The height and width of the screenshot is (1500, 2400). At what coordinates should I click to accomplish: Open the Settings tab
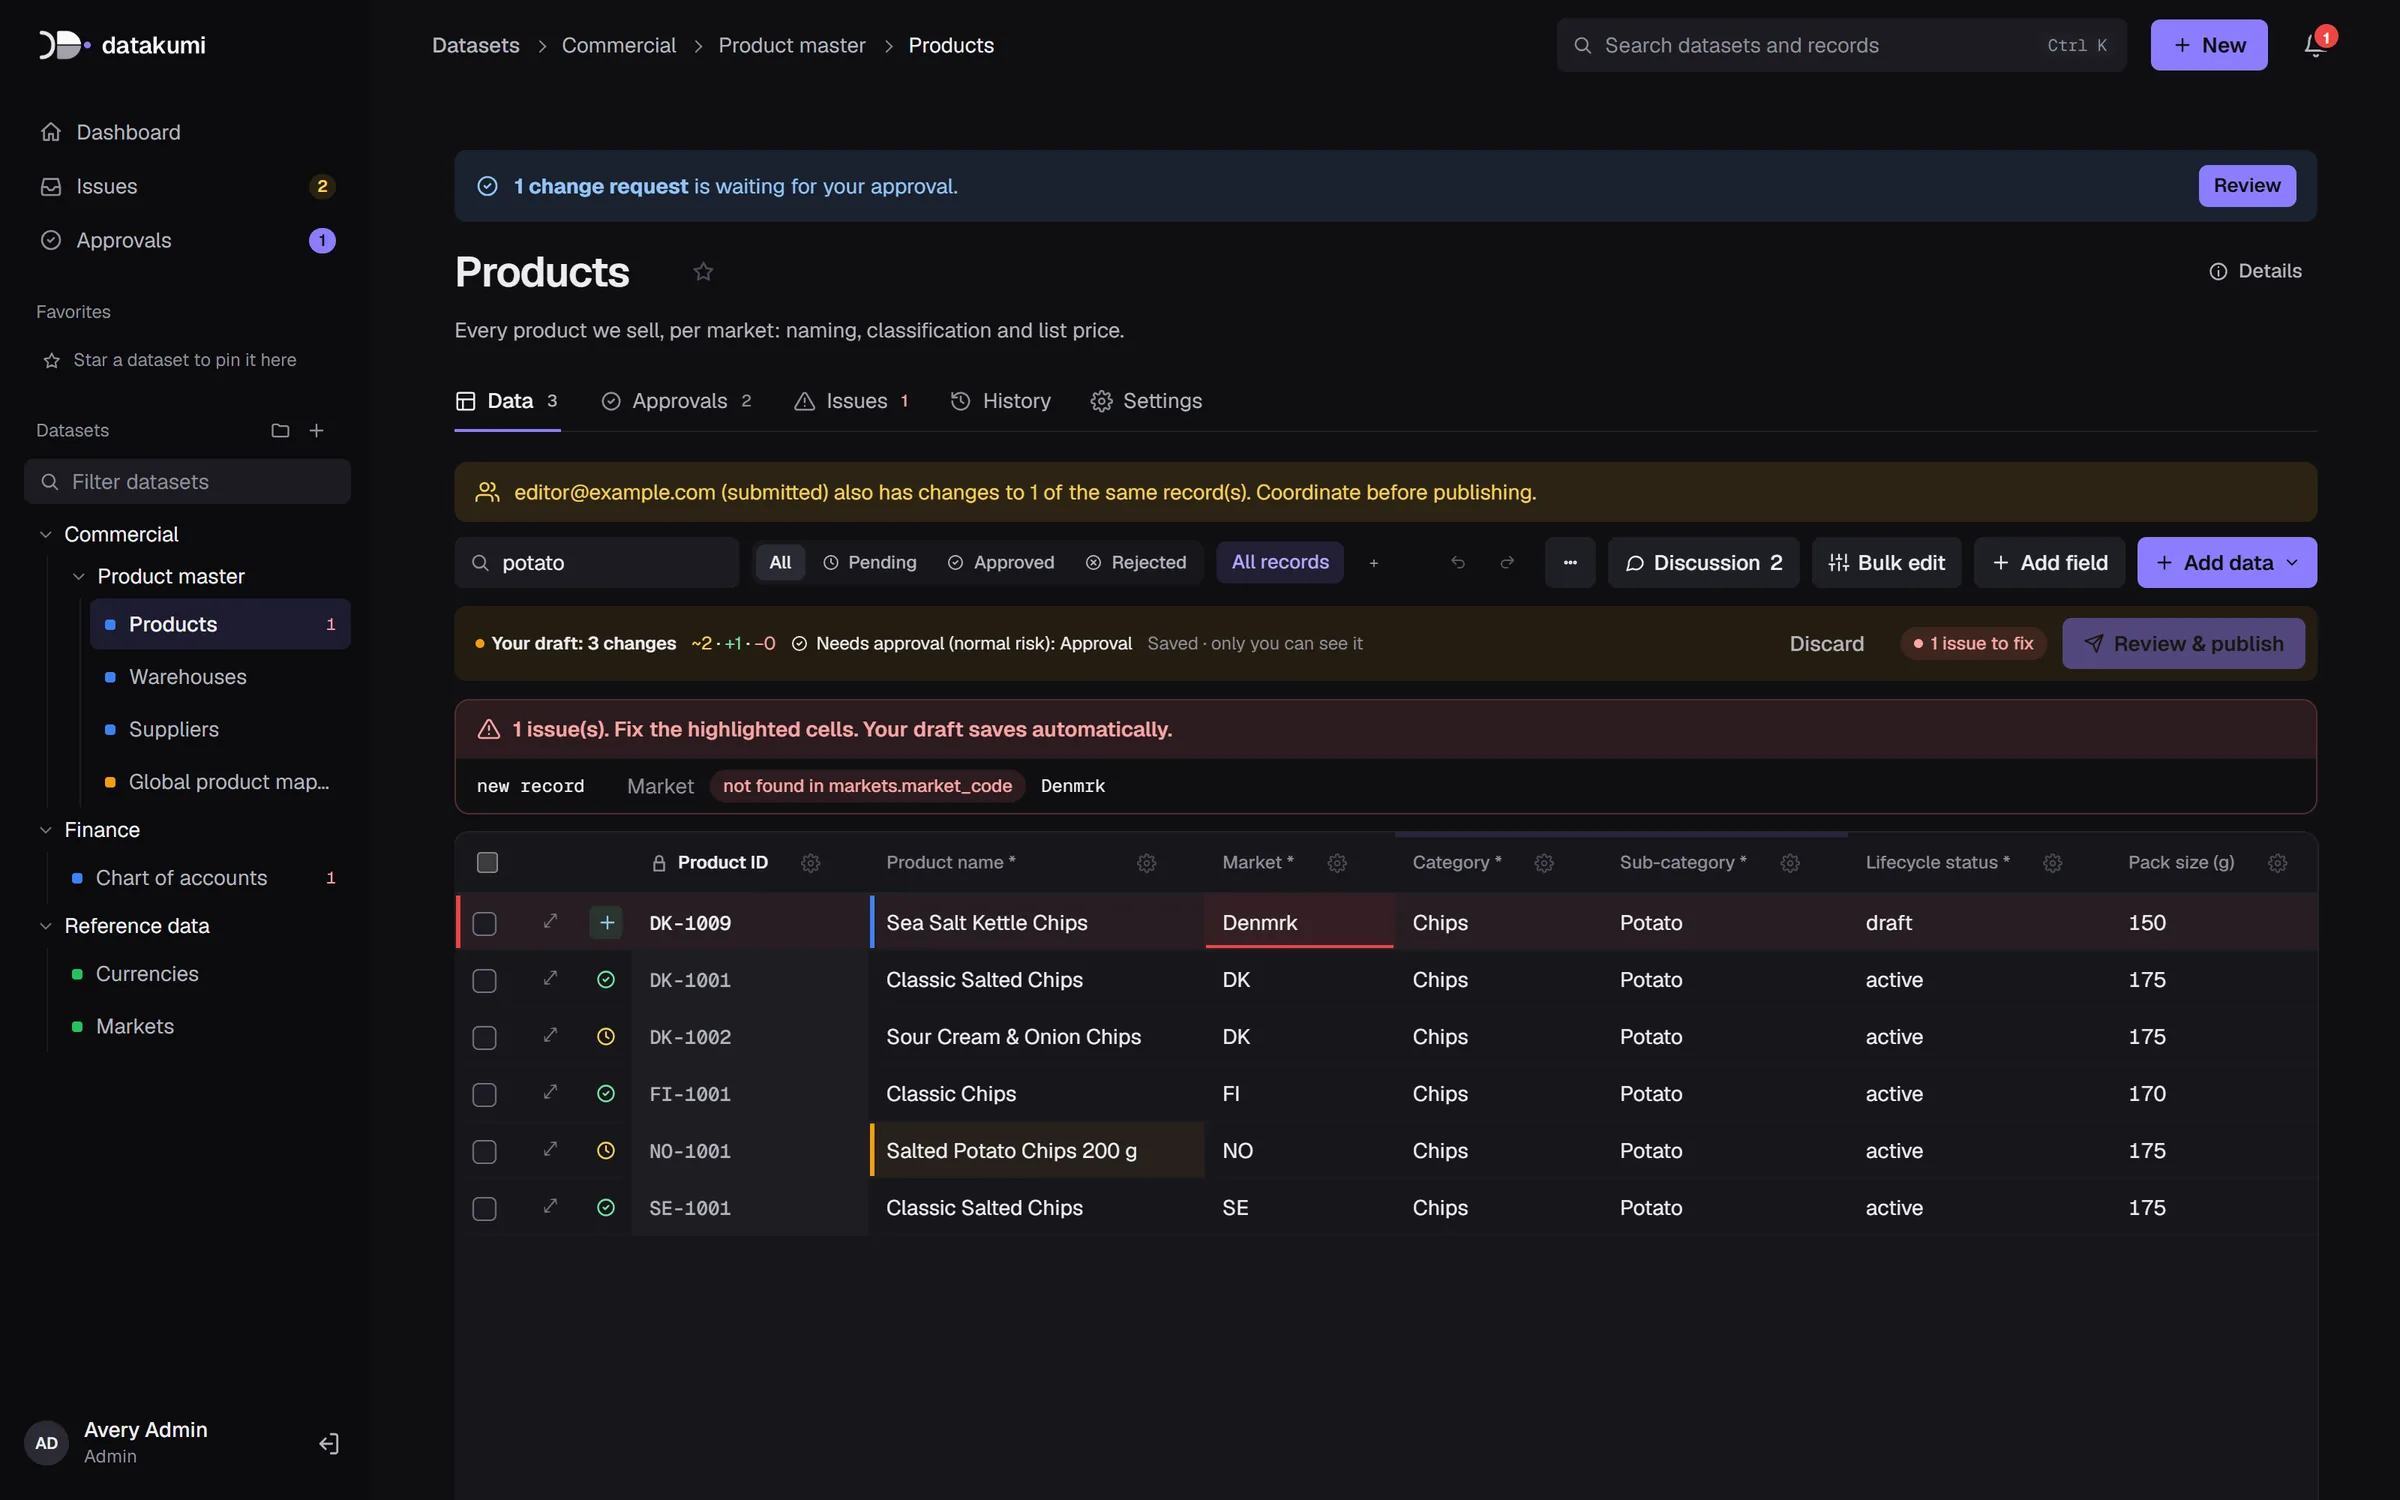1146,401
